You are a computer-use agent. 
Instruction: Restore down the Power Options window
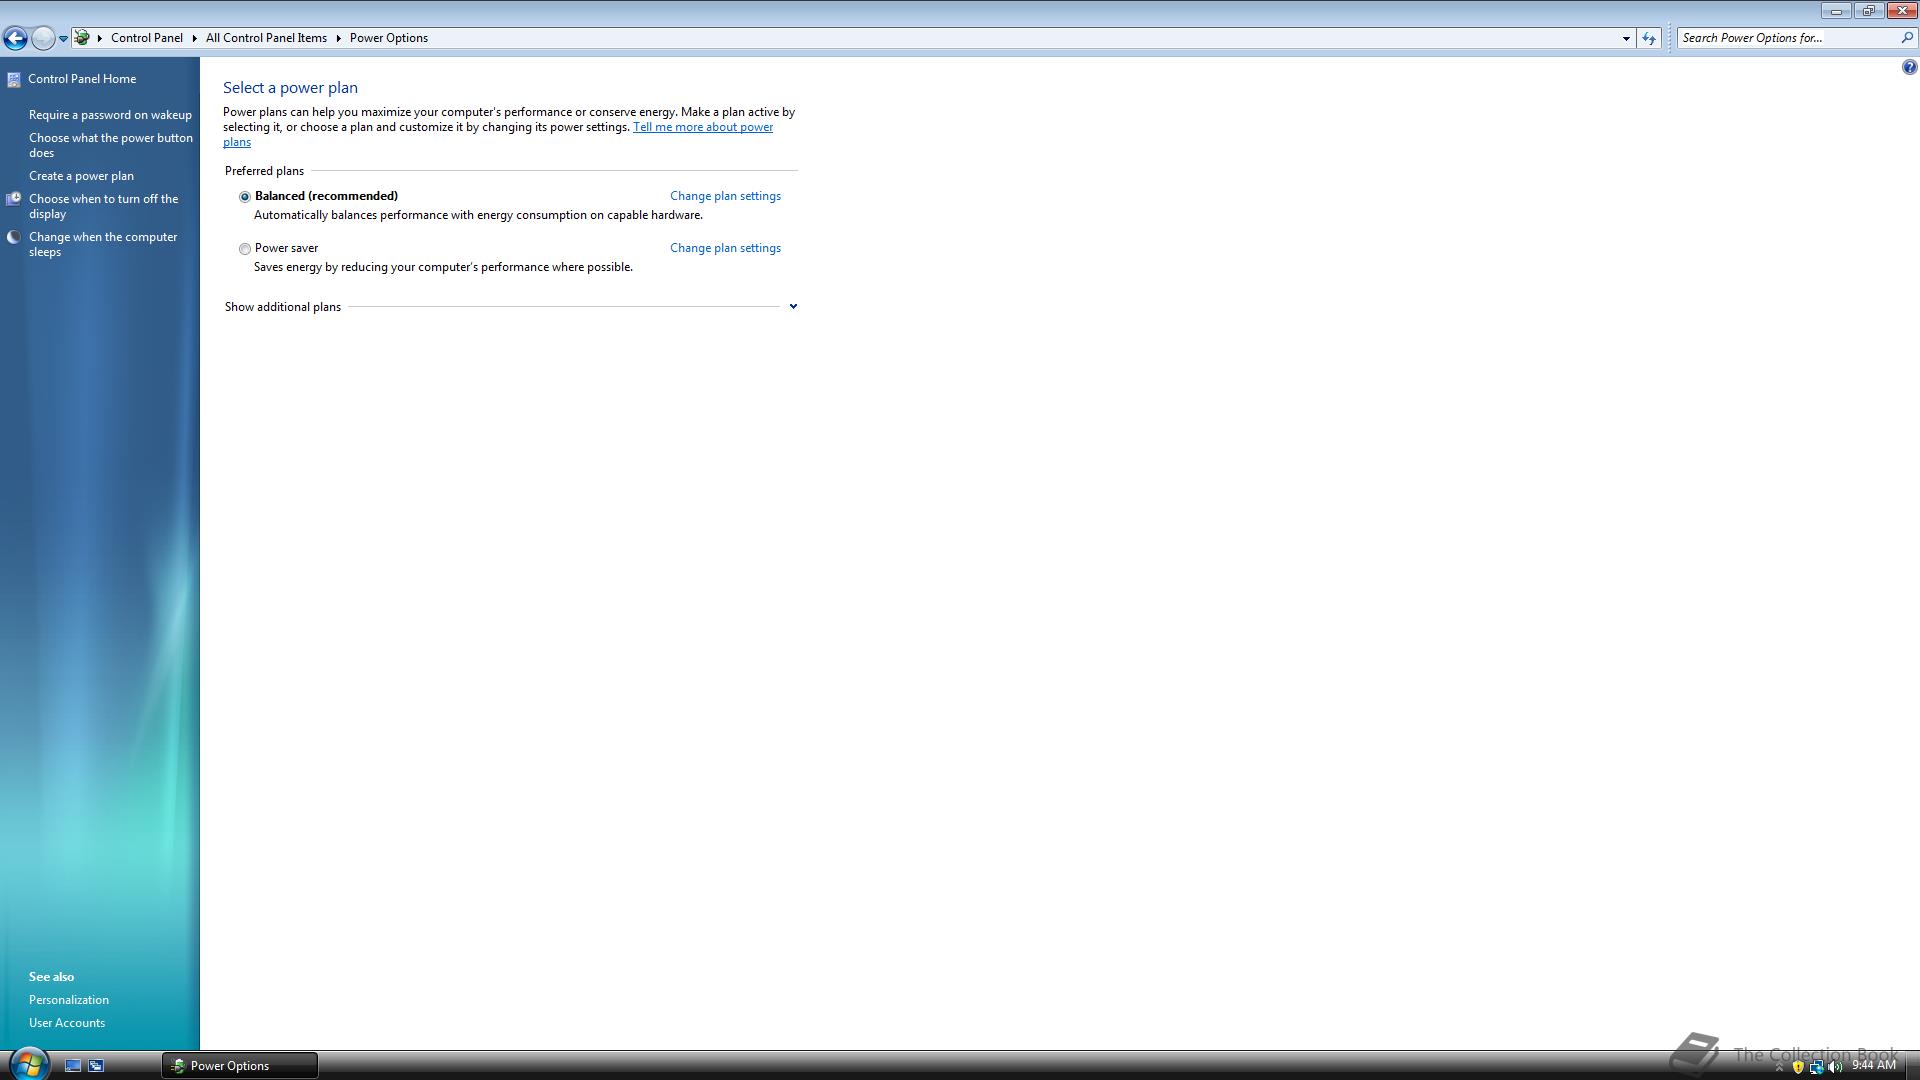point(1868,11)
